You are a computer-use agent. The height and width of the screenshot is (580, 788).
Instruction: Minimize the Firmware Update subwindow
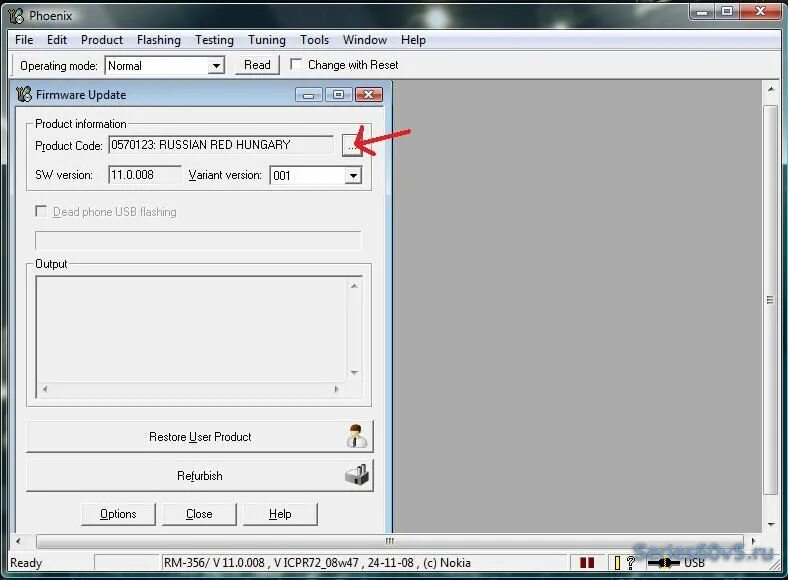309,94
